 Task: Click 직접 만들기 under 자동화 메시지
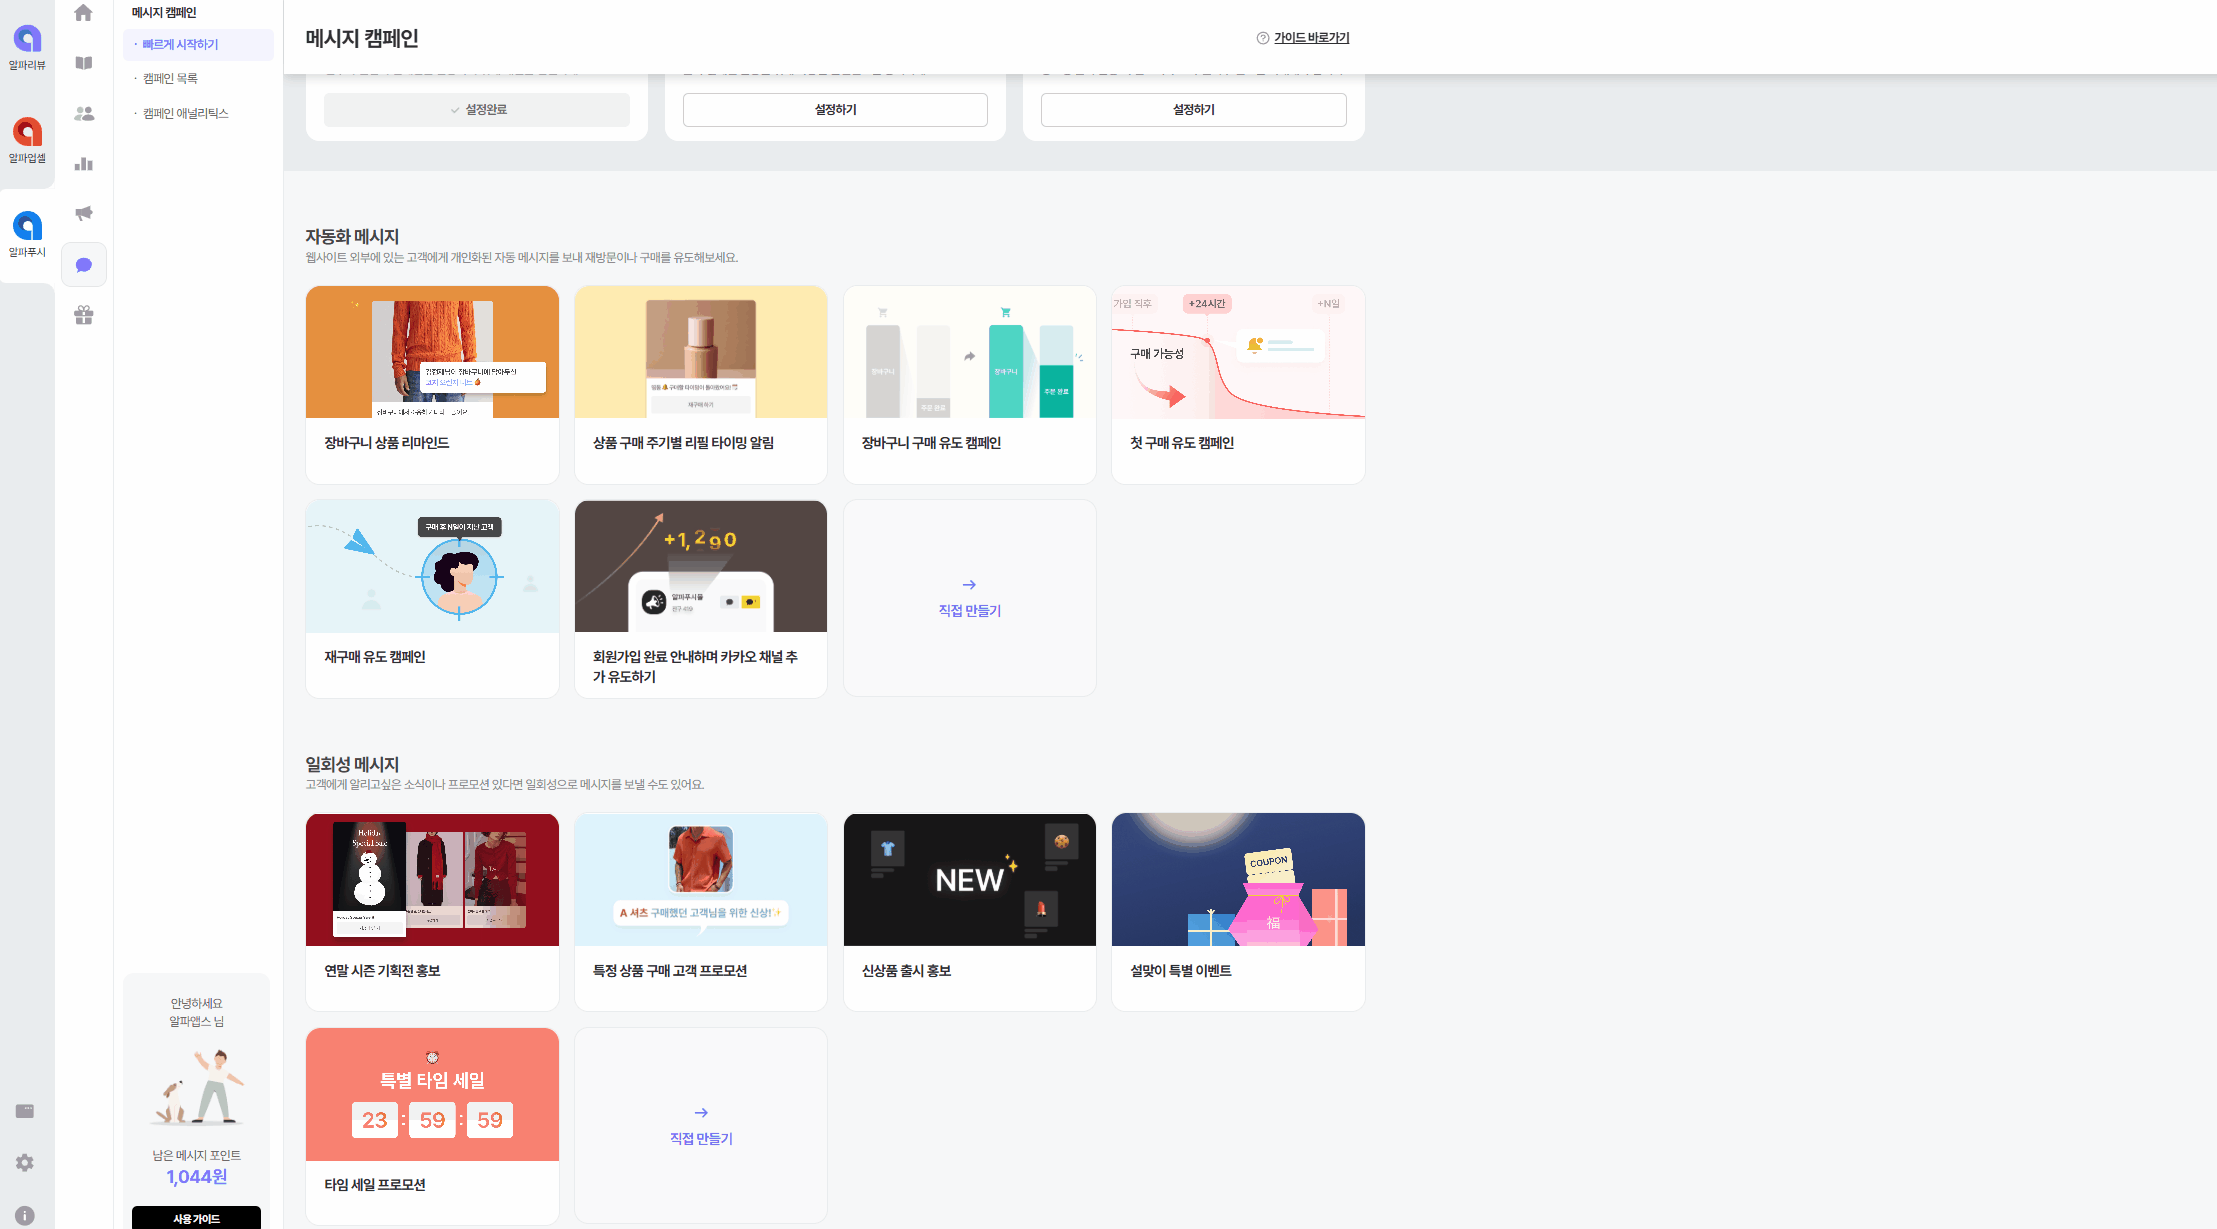click(969, 598)
